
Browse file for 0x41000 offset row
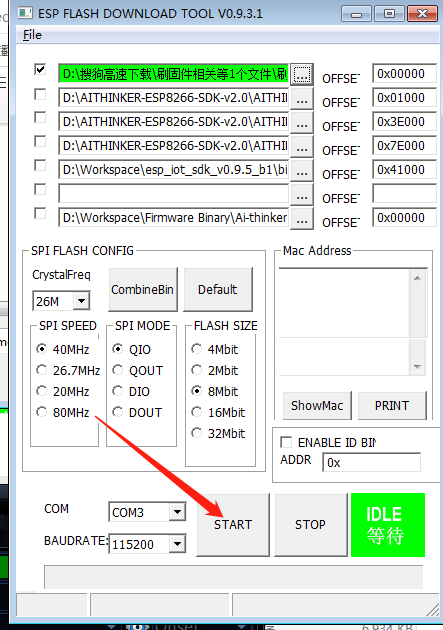pos(302,170)
